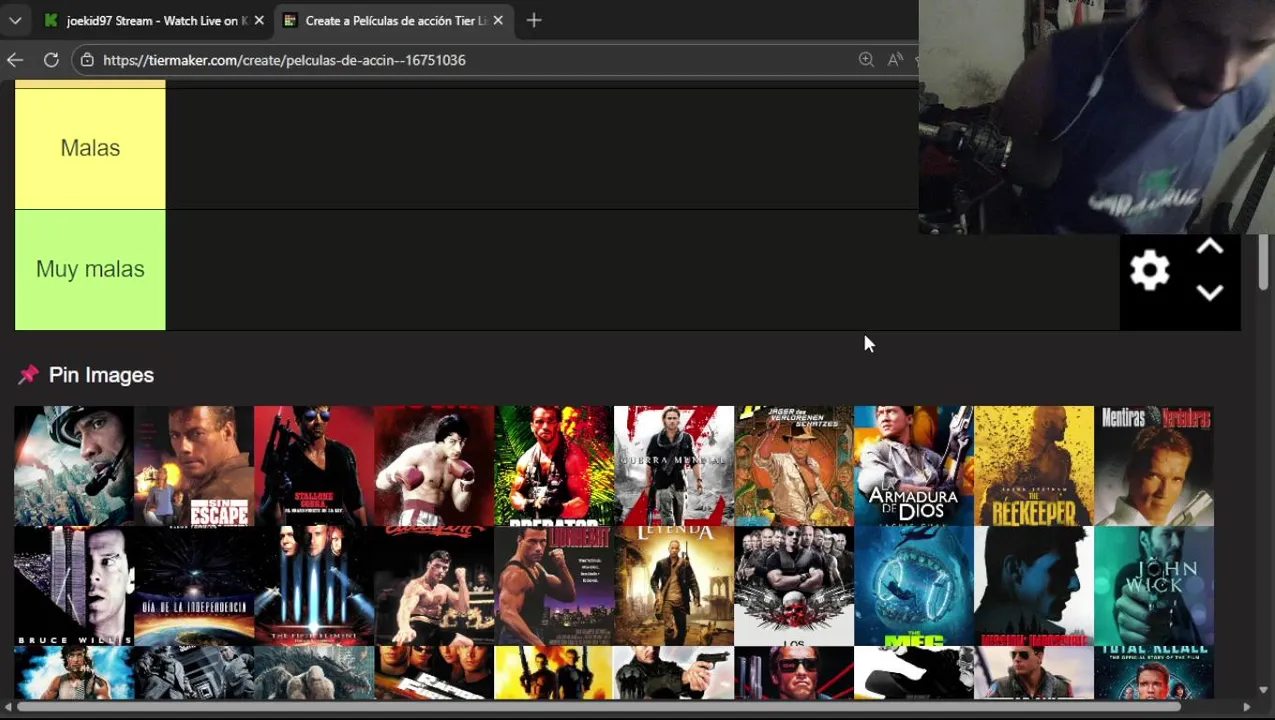The height and width of the screenshot is (720, 1275).
Task: Click the browser back arrow
Action: point(15,60)
